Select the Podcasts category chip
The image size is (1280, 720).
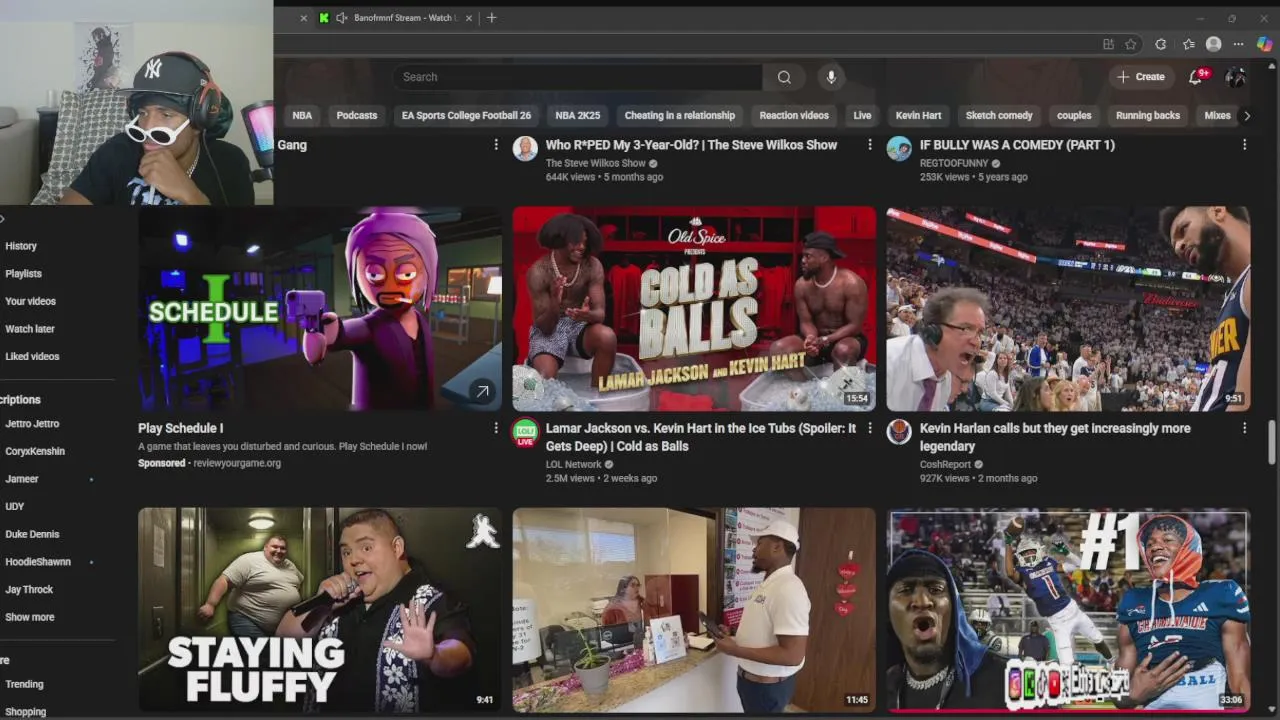click(x=357, y=115)
